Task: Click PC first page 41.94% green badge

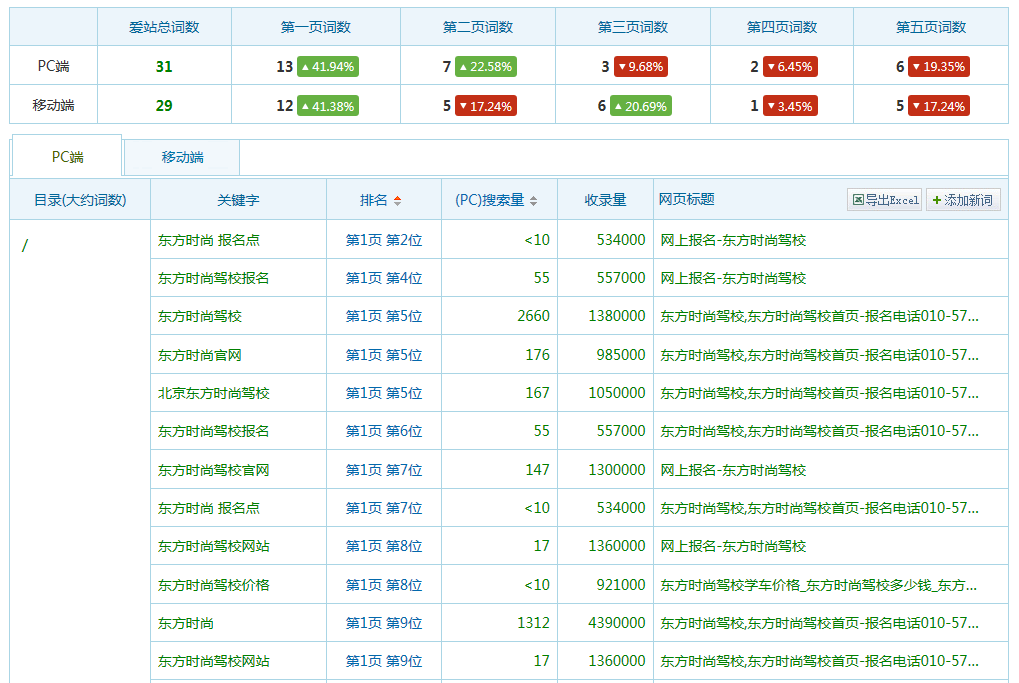Action: click(x=327, y=67)
